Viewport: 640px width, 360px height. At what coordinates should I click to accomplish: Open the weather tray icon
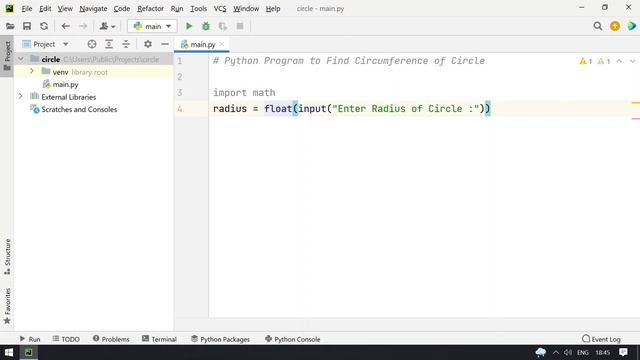pos(541,352)
